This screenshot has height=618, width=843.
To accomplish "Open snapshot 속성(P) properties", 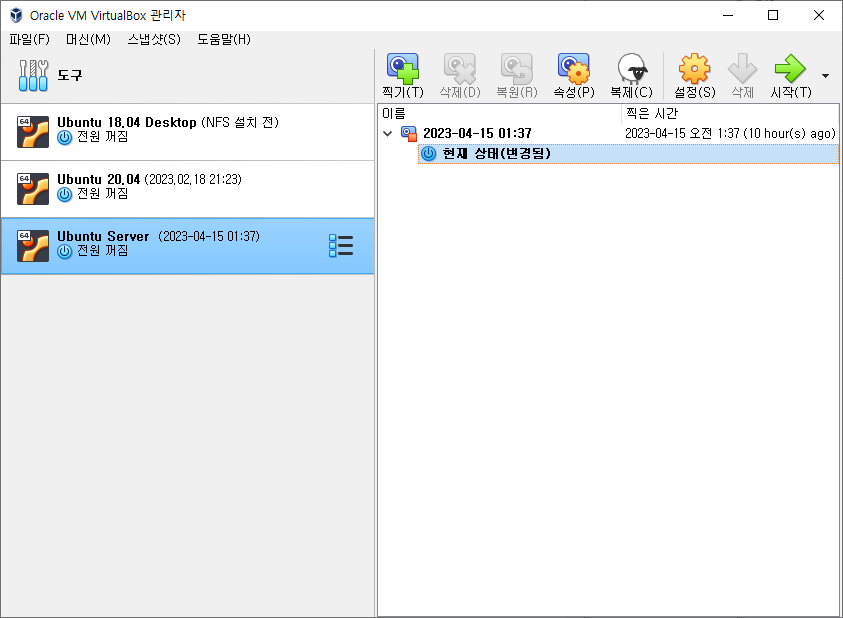I will click(x=574, y=76).
